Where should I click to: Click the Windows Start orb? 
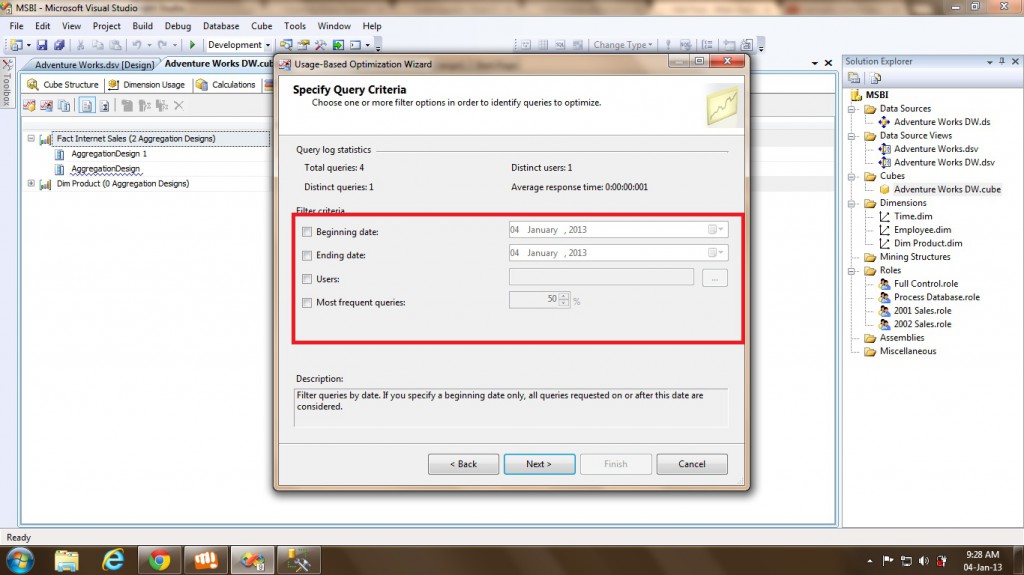(20, 559)
